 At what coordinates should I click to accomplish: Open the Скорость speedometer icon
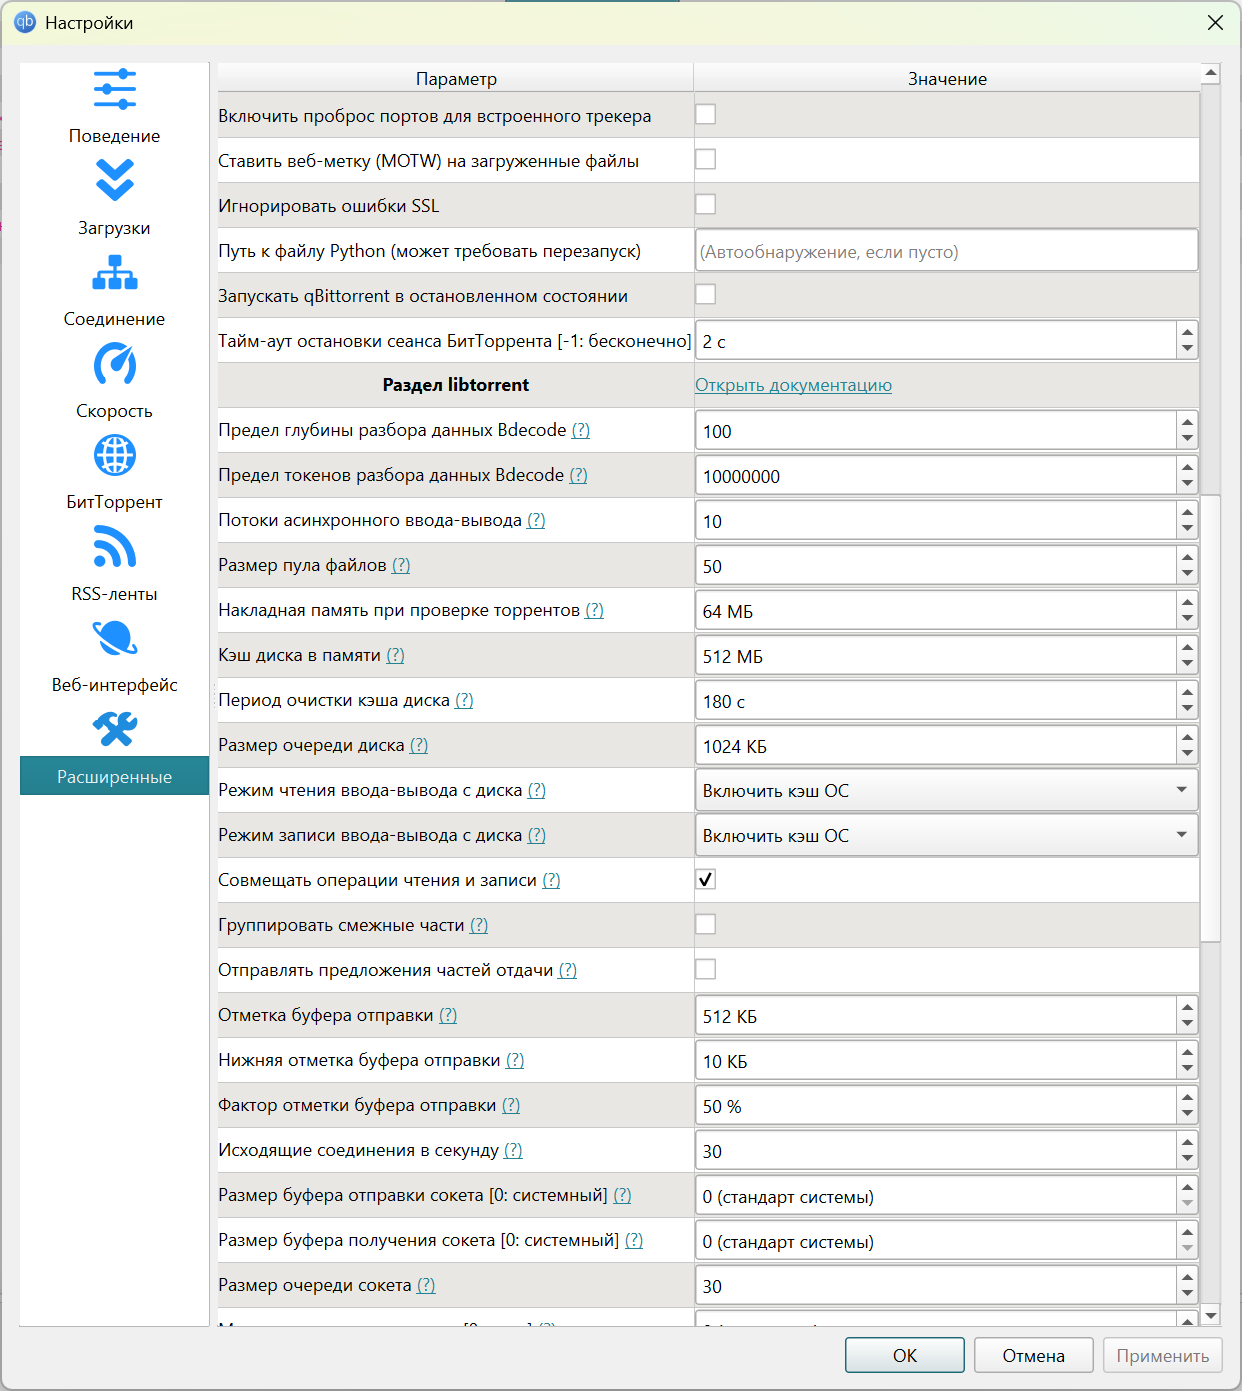(x=115, y=364)
